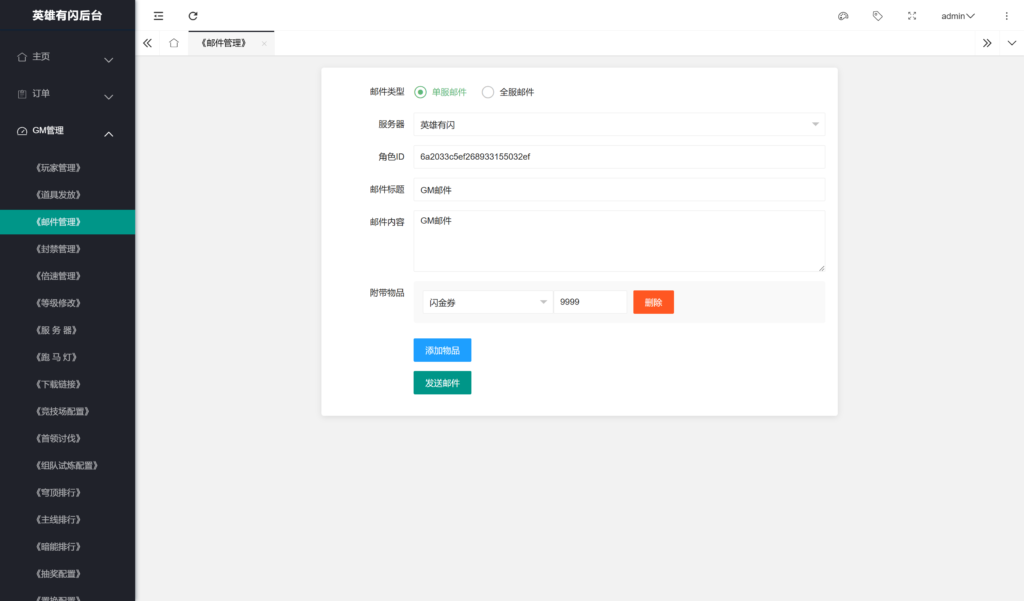Open 《跑 马 灯》 in sidebar
Image resolution: width=1024 pixels, height=601 pixels.
click(x=68, y=357)
